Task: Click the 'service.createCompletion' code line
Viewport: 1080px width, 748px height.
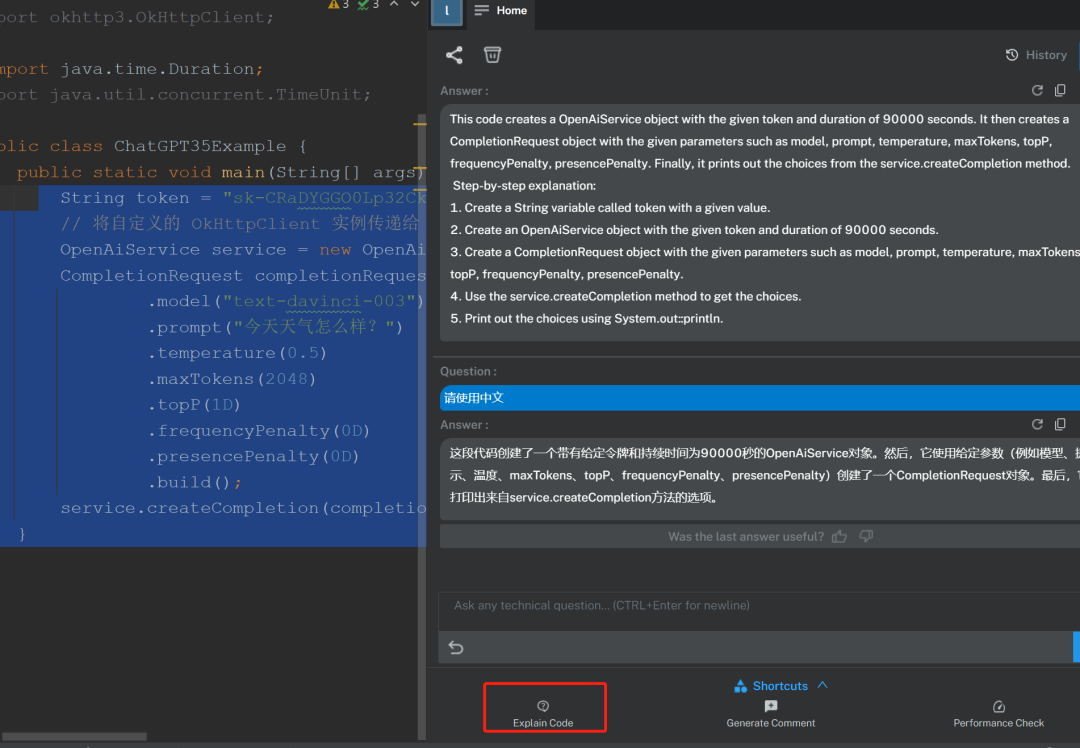Action: tap(243, 508)
